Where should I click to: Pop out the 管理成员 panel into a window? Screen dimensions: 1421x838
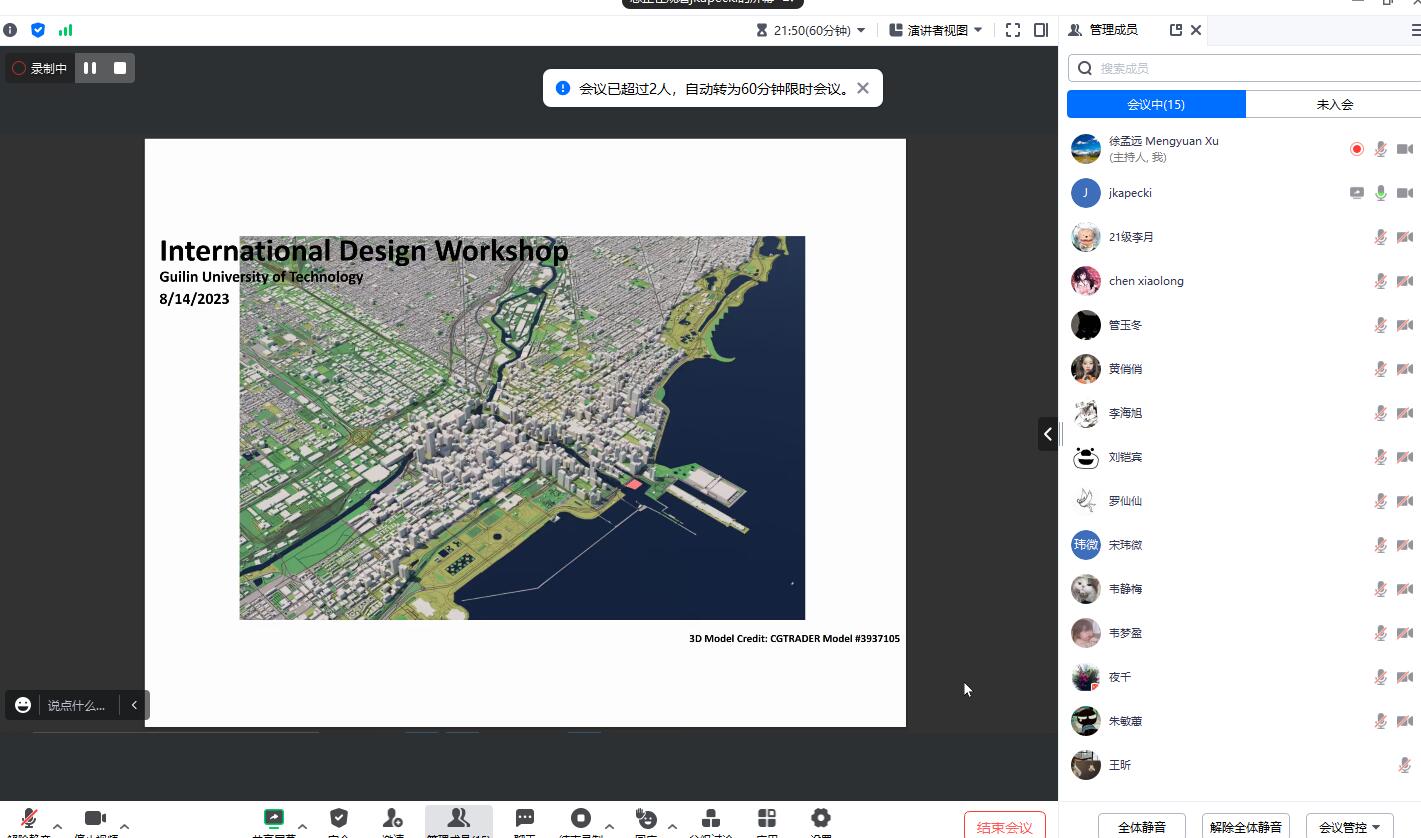click(x=1176, y=30)
